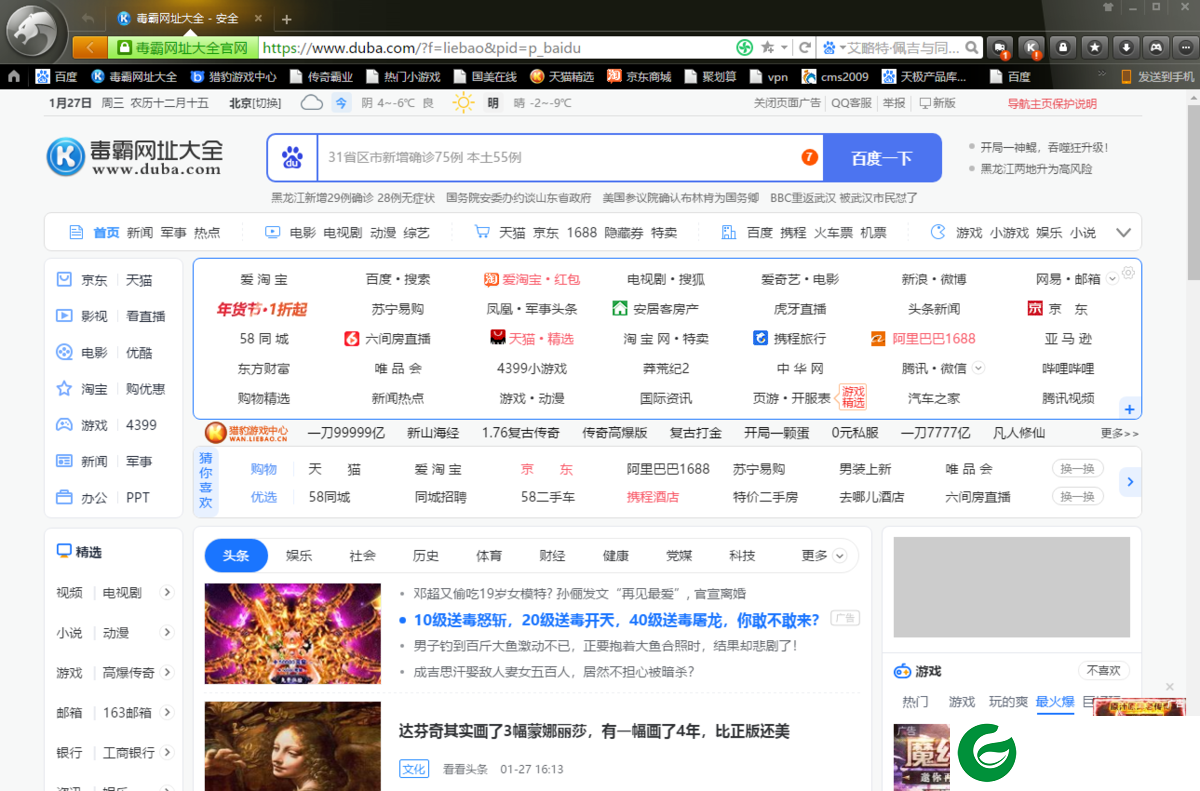The width and height of the screenshot is (1200, 791).
Task: Open the truck icon toolbar extension
Action: pyautogui.click(x=999, y=47)
